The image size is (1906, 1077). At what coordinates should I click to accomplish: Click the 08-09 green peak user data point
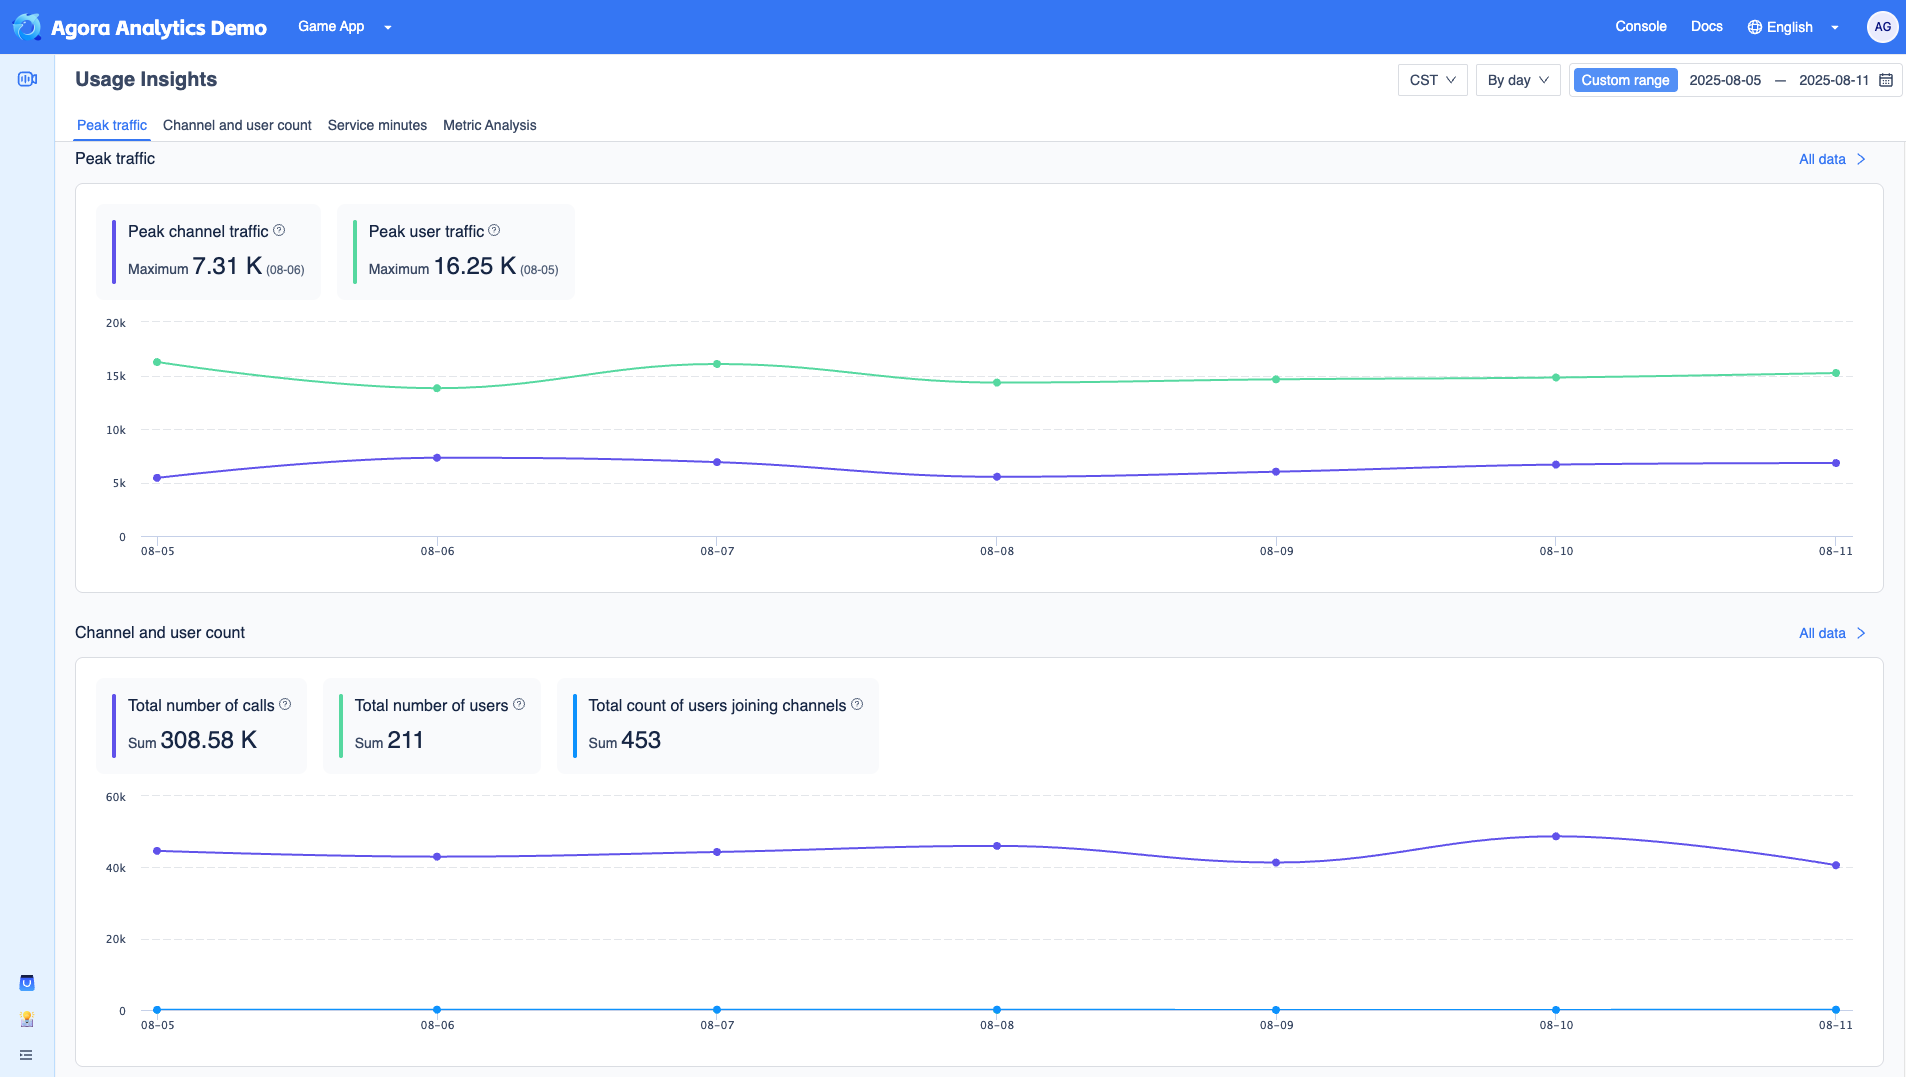[x=1276, y=379]
